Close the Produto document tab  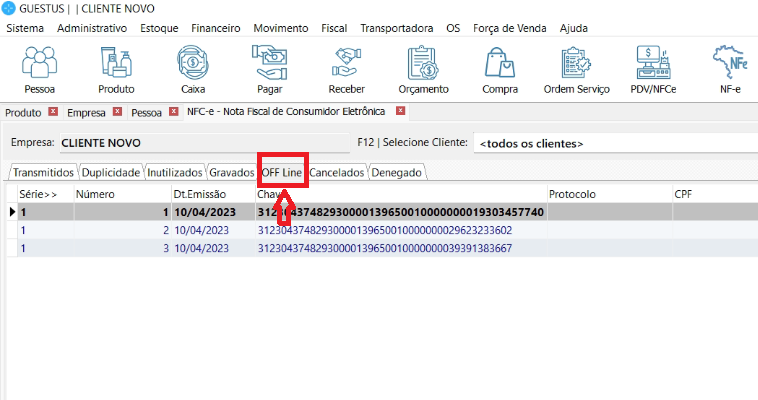(53, 112)
